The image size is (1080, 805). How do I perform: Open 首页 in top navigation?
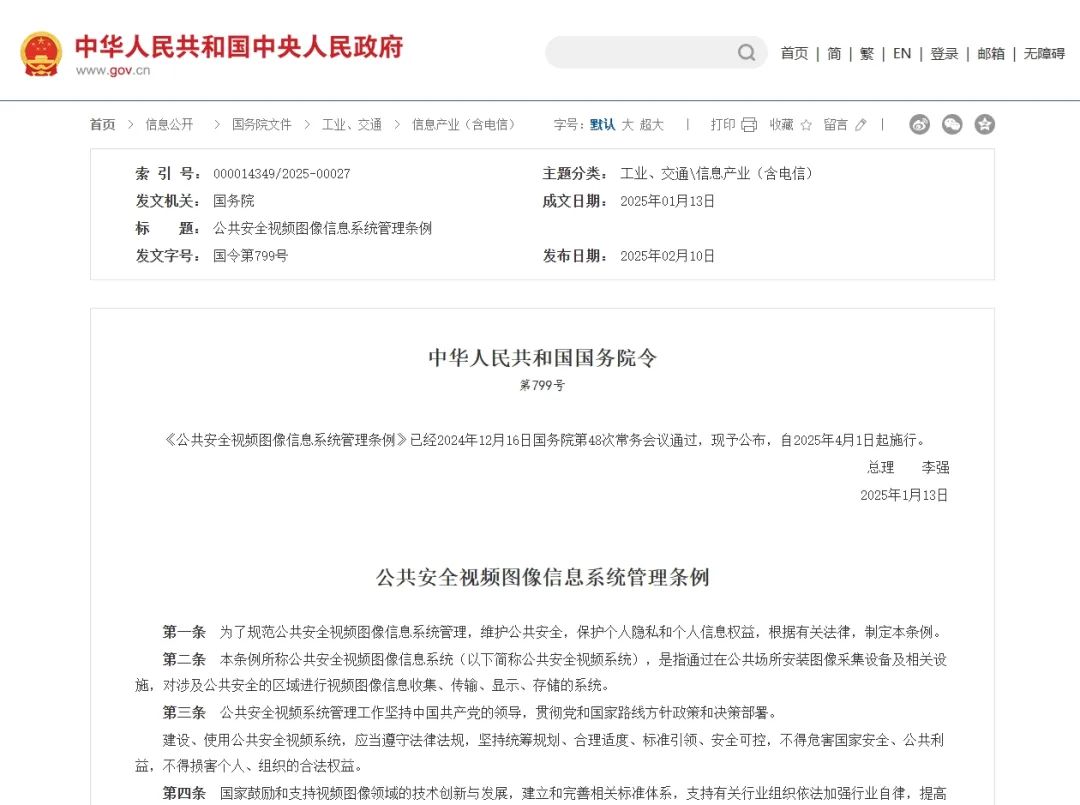[x=794, y=53]
